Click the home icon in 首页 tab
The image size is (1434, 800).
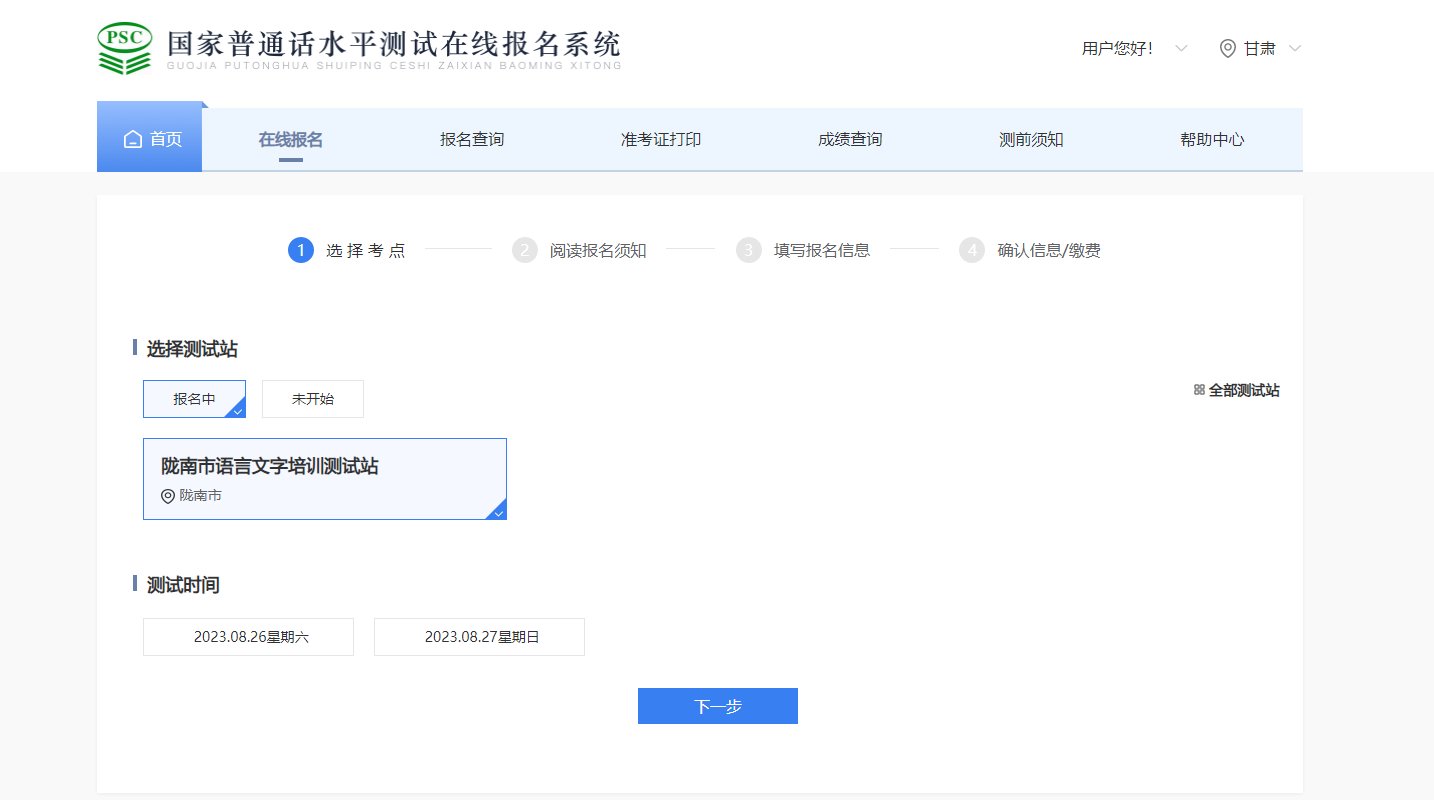[133, 140]
